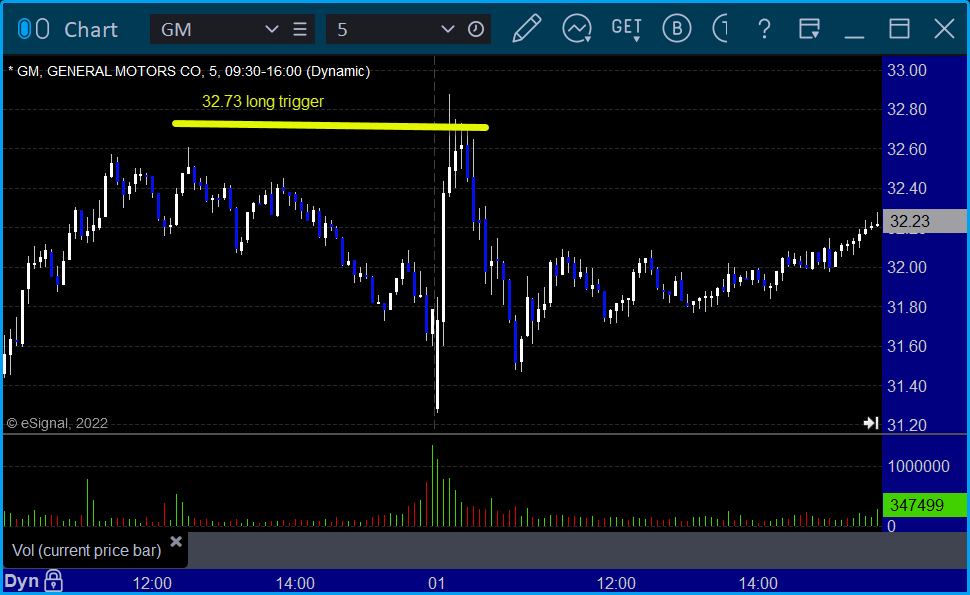Toggle the lock icon next to Dyn

point(54,581)
